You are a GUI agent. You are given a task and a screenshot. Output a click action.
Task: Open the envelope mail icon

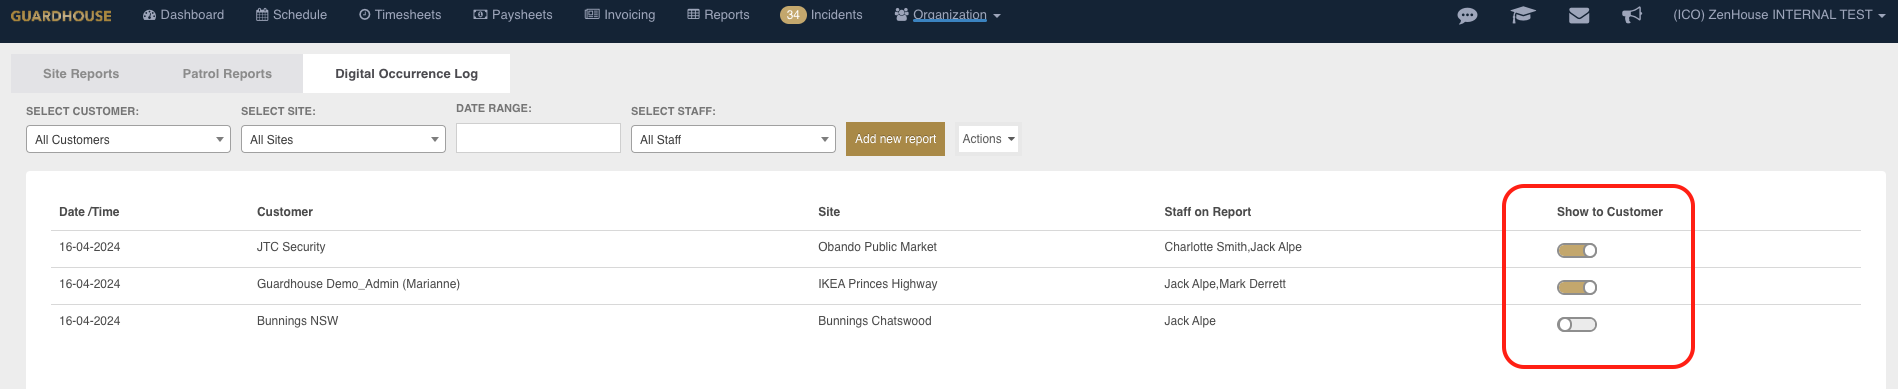(x=1579, y=15)
